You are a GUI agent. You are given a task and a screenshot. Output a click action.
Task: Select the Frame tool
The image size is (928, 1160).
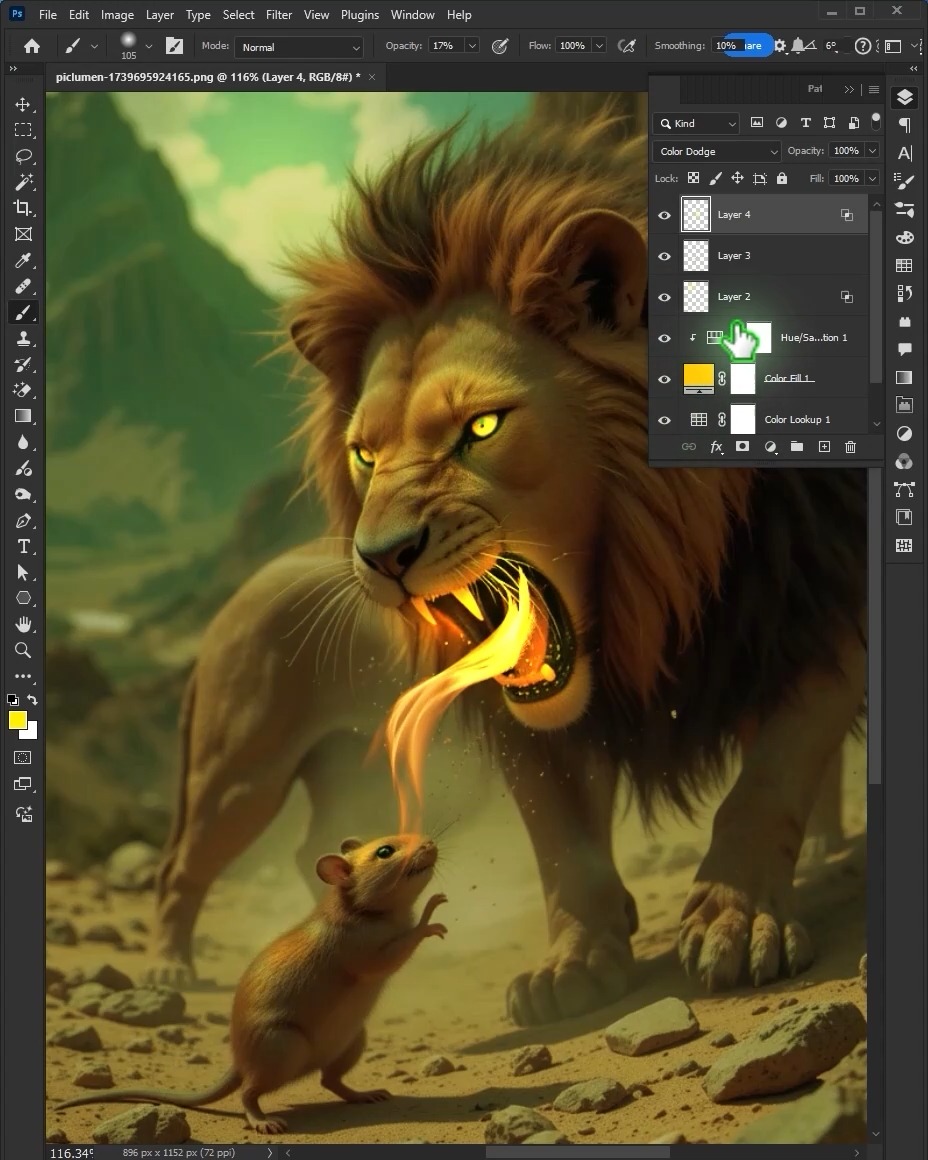click(x=23, y=235)
